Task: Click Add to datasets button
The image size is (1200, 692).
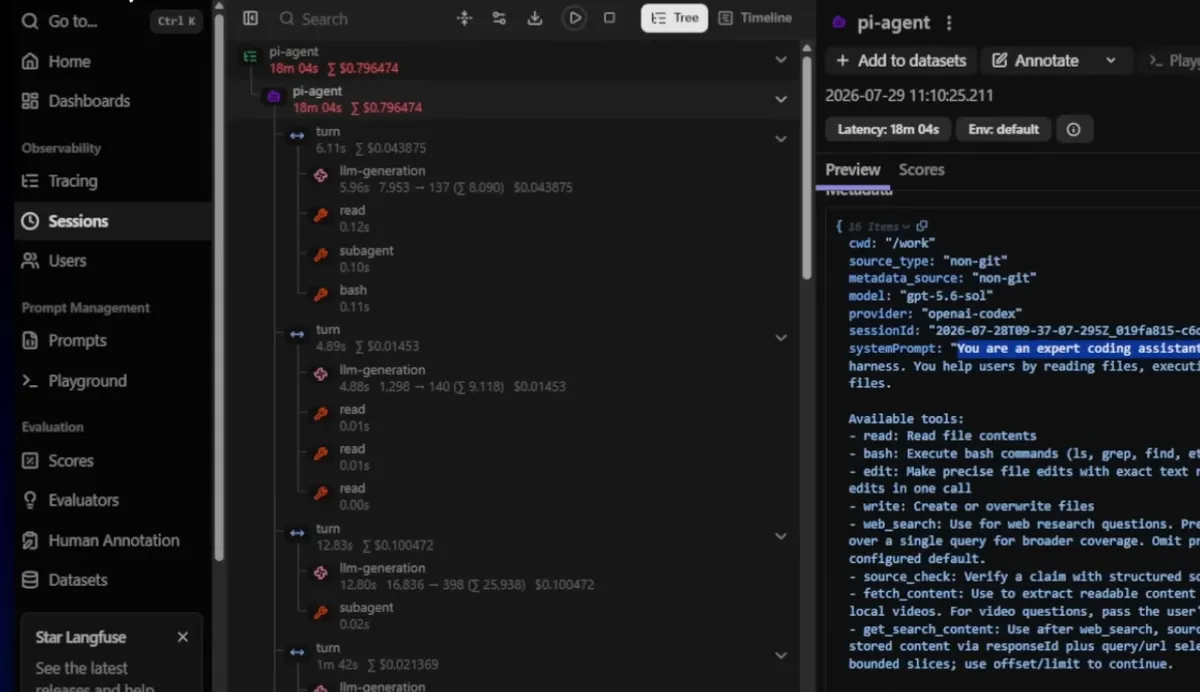Action: (900, 61)
